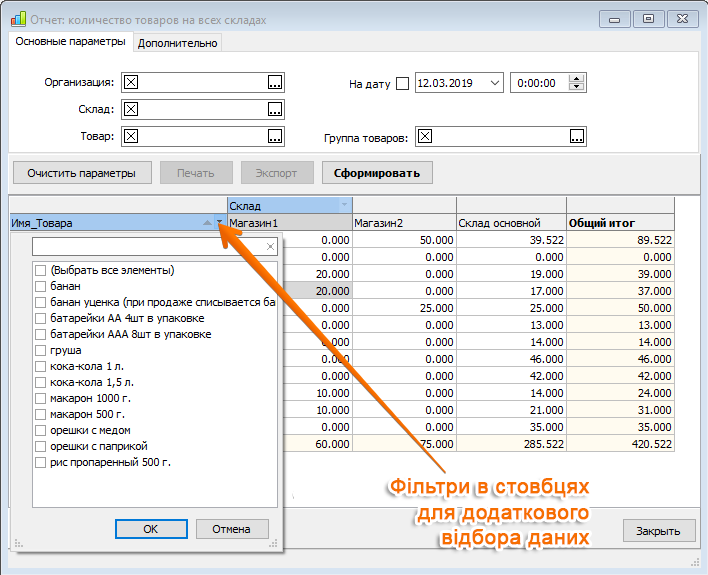Check кока-кола 1 л. filter item
This screenshot has width=708, height=575.
[x=40, y=366]
